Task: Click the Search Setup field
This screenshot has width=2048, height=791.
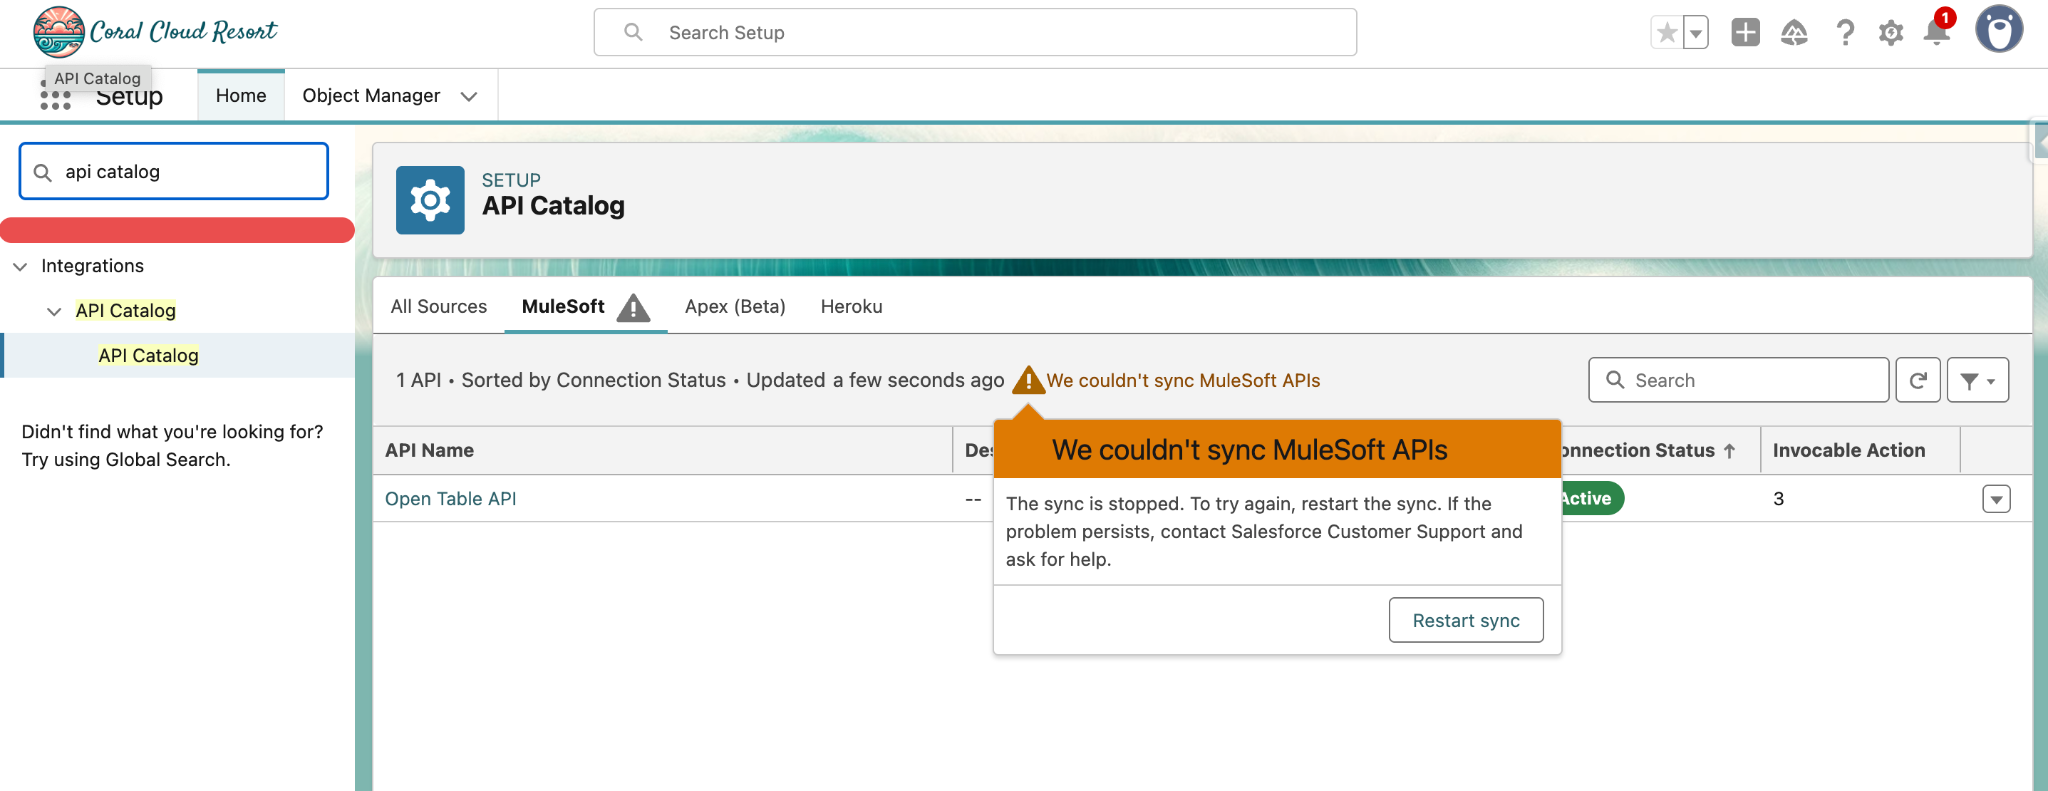Action: coord(975,33)
